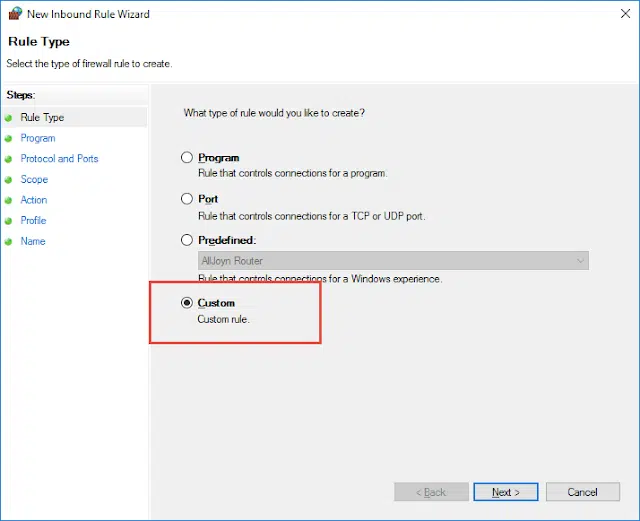Click green bullet beside Program step
Viewport: 640px width, 521px height.
(9, 139)
